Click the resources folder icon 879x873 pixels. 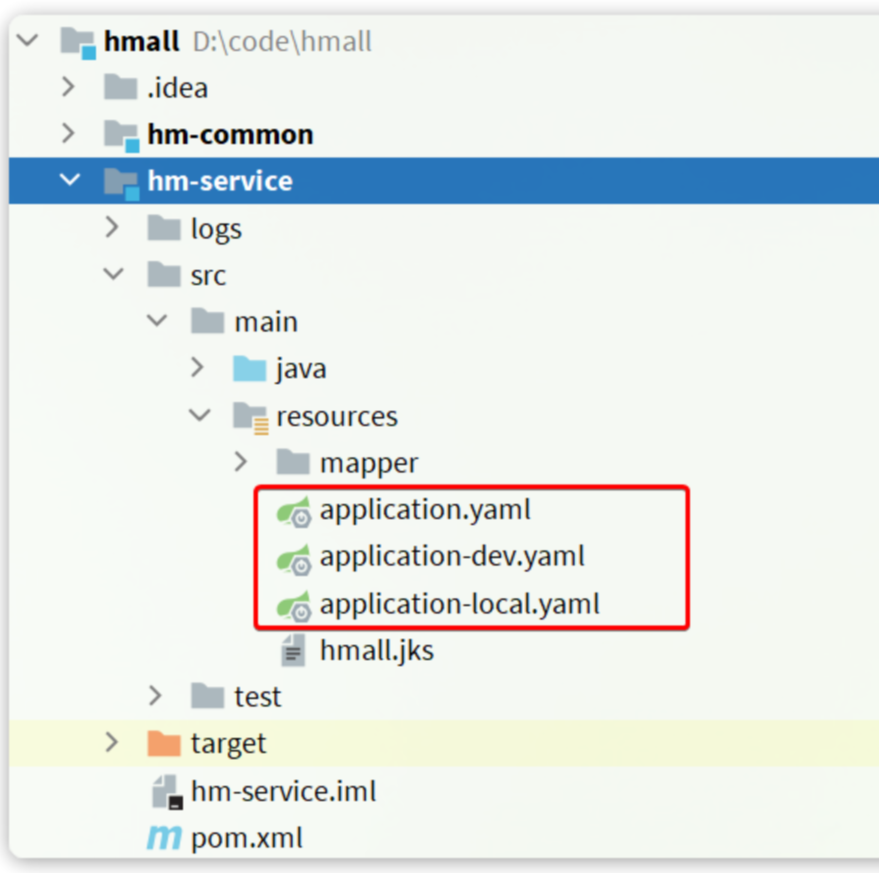tap(250, 417)
